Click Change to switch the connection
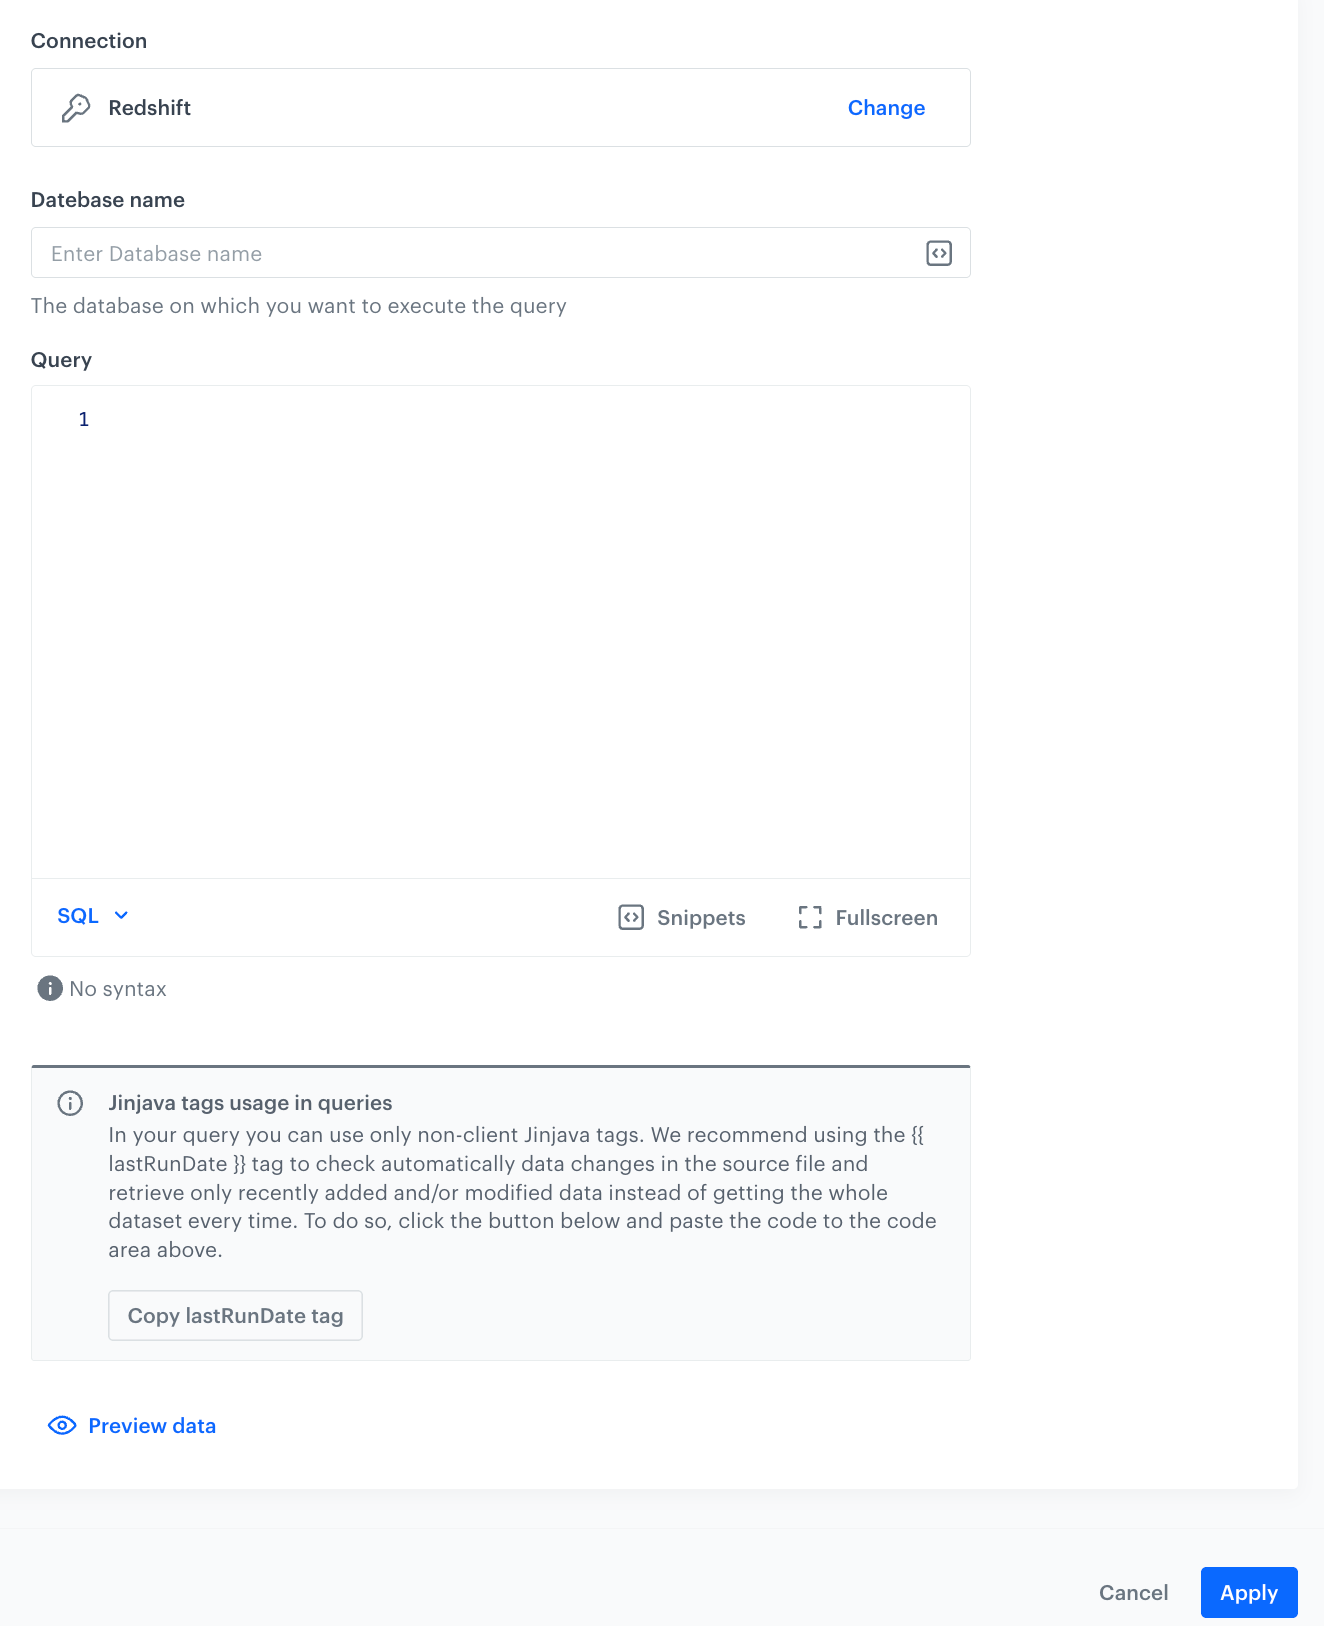This screenshot has height=1626, width=1324. pyautogui.click(x=886, y=107)
